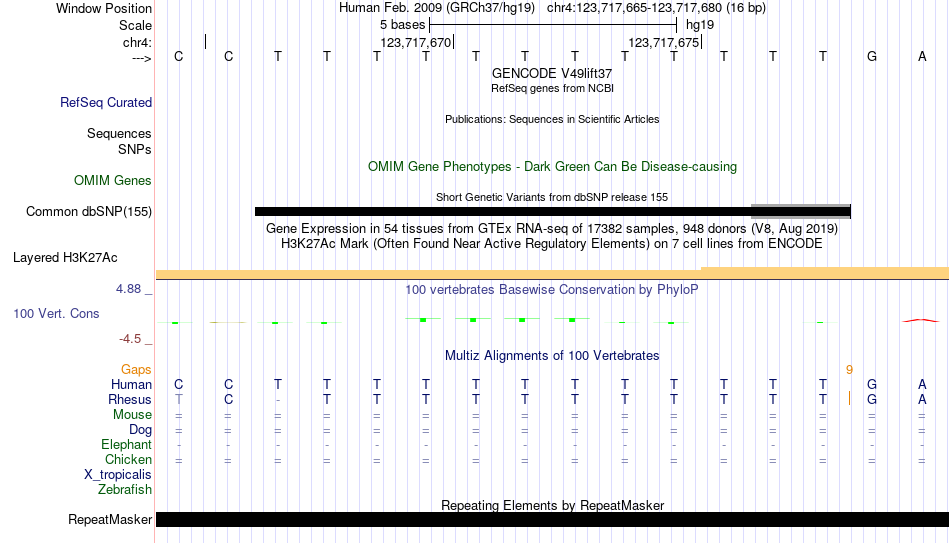Click the Layered H3K27Ac track label

pyautogui.click(x=65, y=258)
